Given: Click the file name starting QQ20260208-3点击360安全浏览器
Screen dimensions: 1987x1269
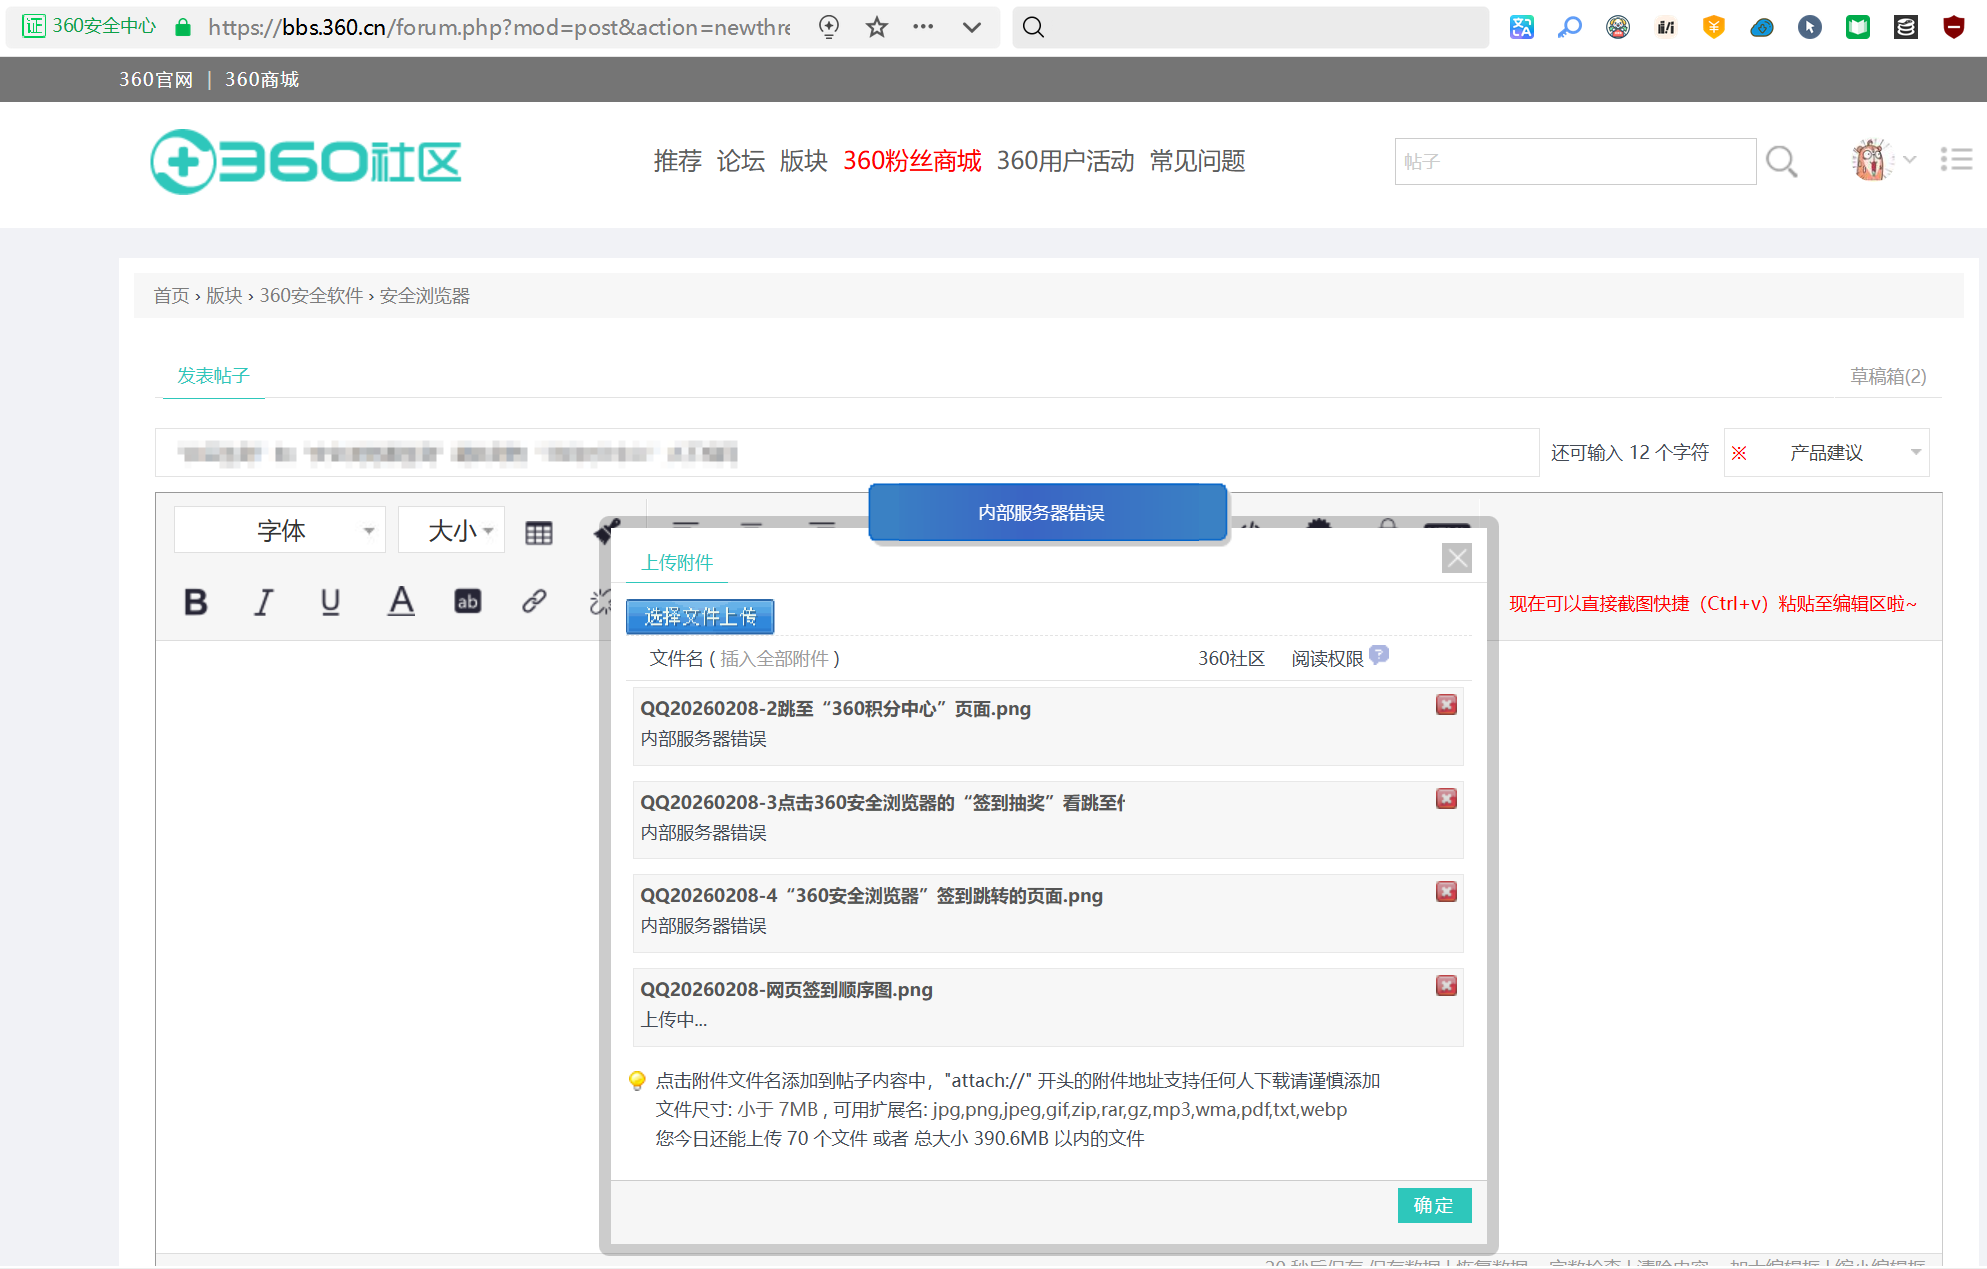Looking at the screenshot, I should [x=882, y=803].
